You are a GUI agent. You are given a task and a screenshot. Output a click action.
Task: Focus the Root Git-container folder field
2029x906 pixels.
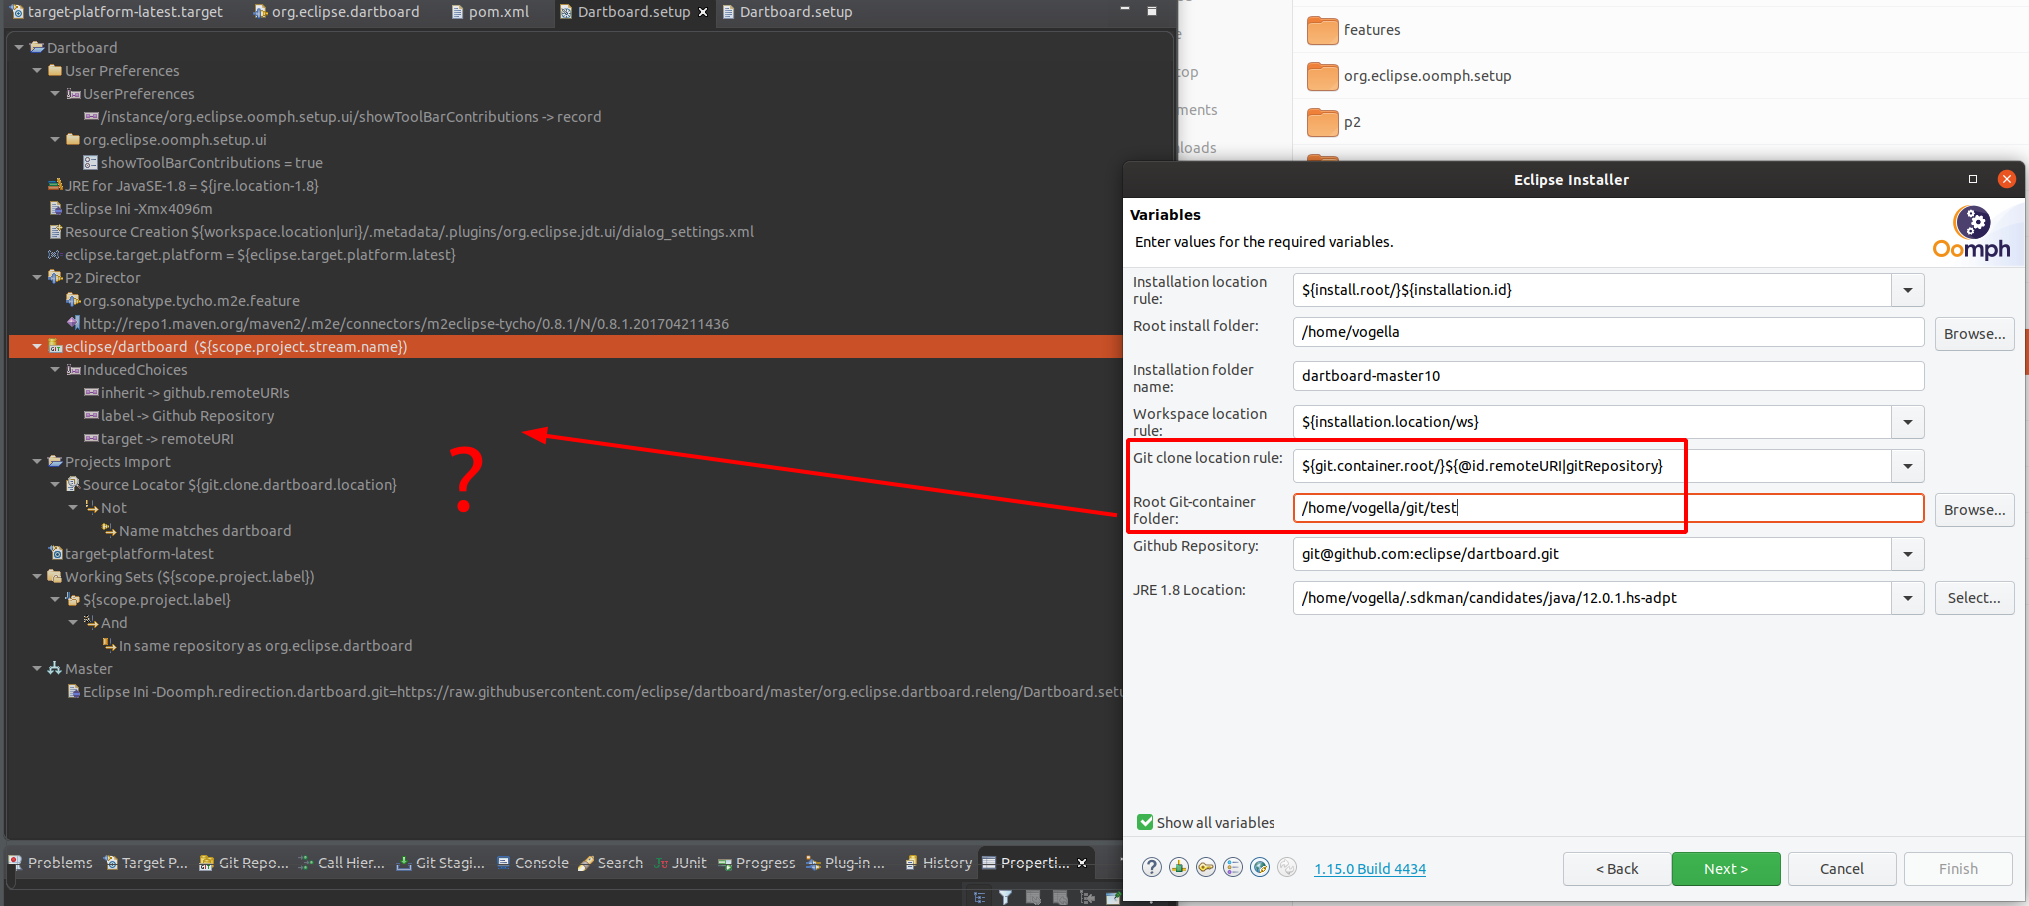[x=1608, y=508]
